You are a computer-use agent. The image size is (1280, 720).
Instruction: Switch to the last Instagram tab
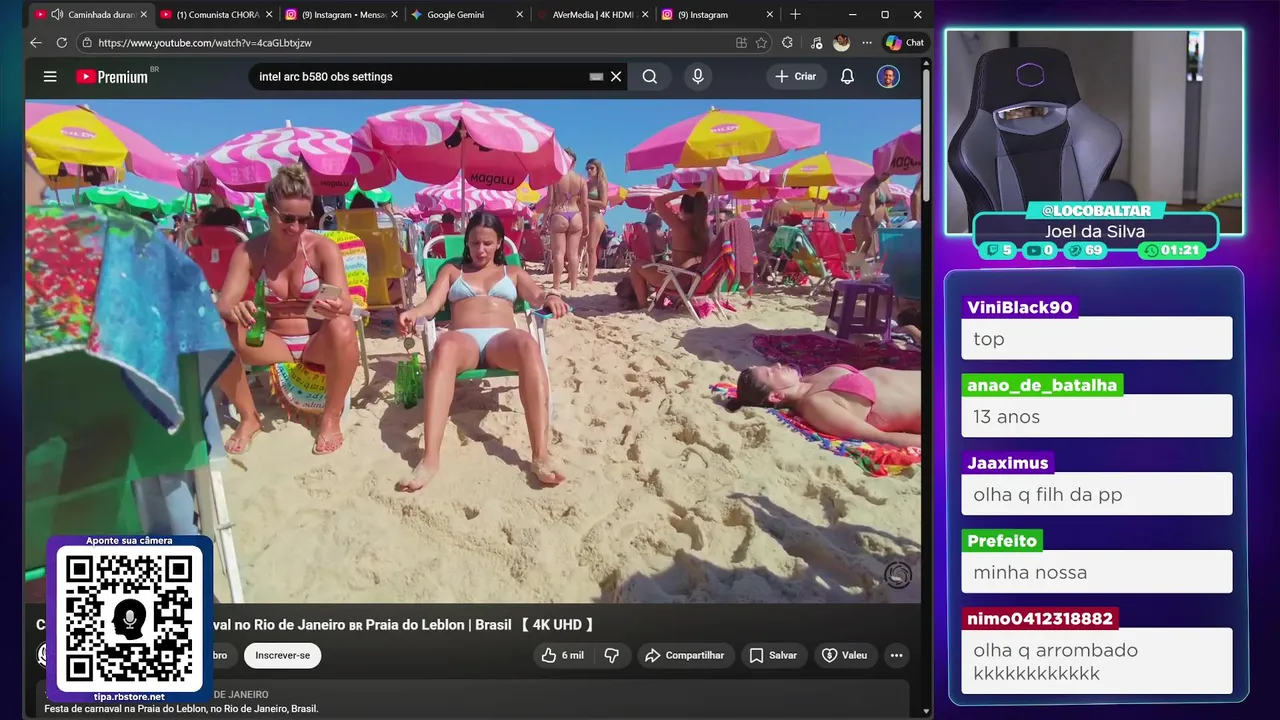tap(715, 15)
